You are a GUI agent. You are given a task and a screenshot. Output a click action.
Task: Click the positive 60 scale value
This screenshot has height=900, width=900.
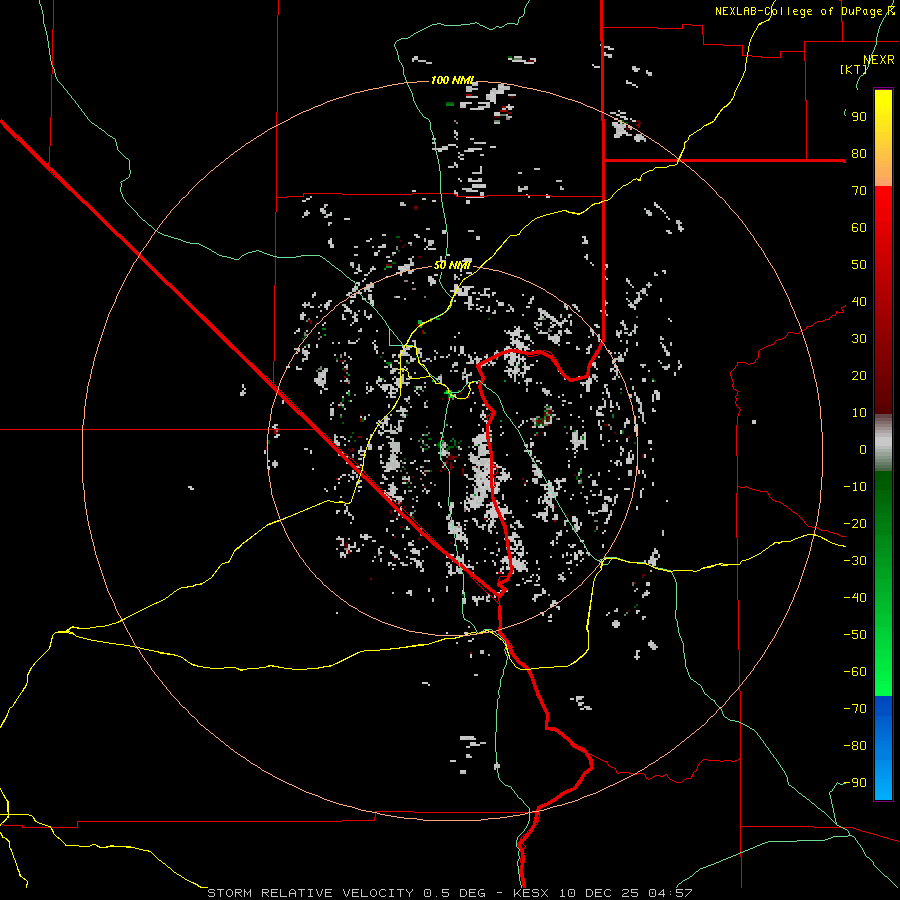coord(859,228)
